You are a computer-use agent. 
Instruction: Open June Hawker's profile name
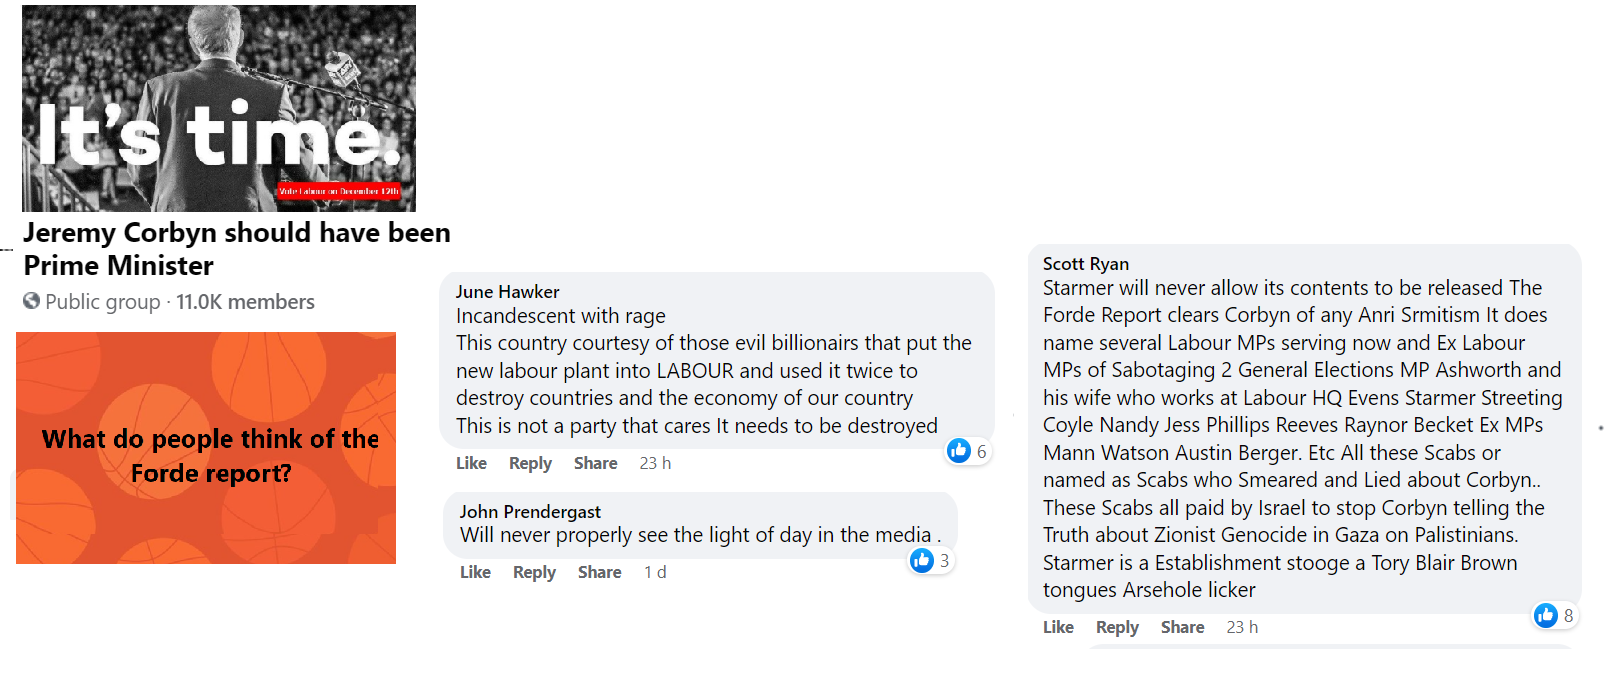(x=507, y=292)
